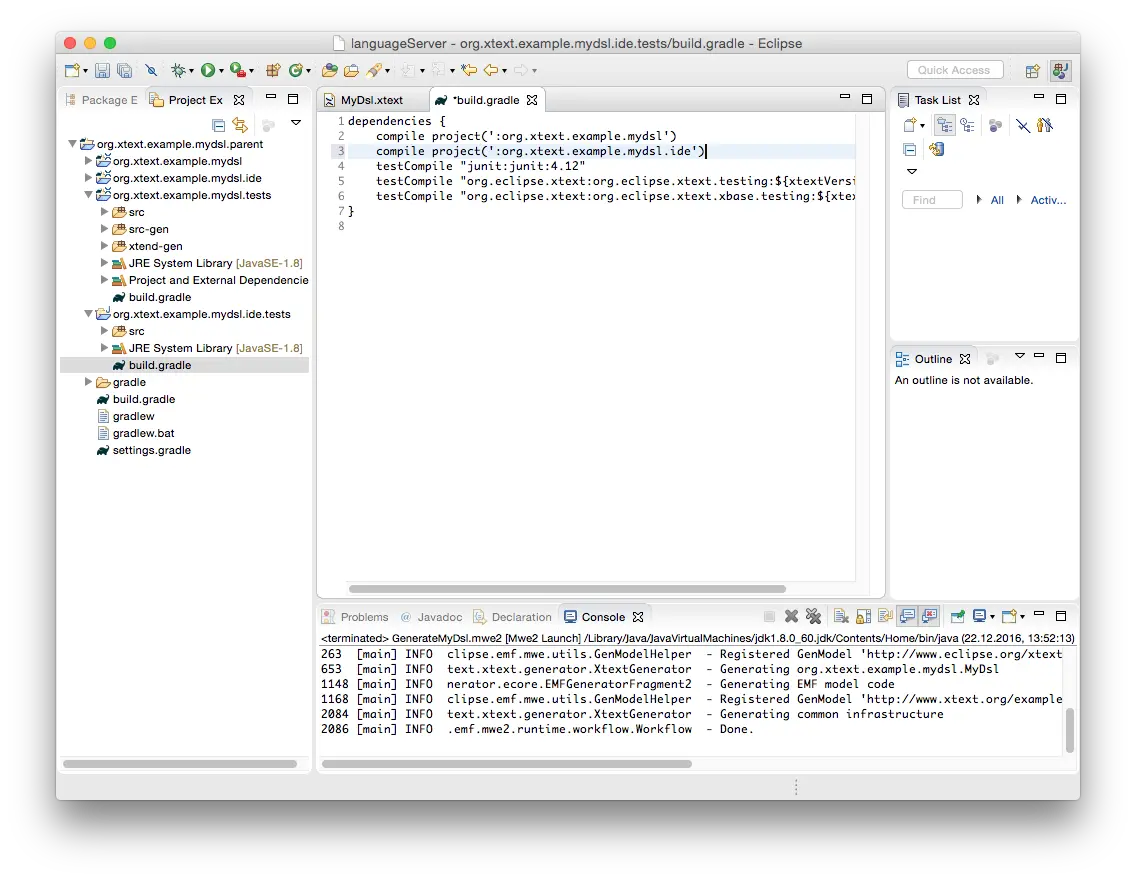Viewport: 1136px width, 880px height.
Task: Click the Back navigation arrow
Action: click(491, 70)
